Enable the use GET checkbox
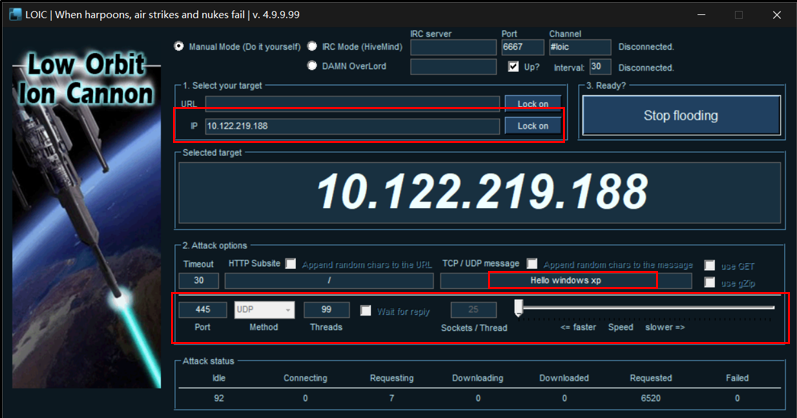Screen dimensions: 797x418 click(x=710, y=265)
